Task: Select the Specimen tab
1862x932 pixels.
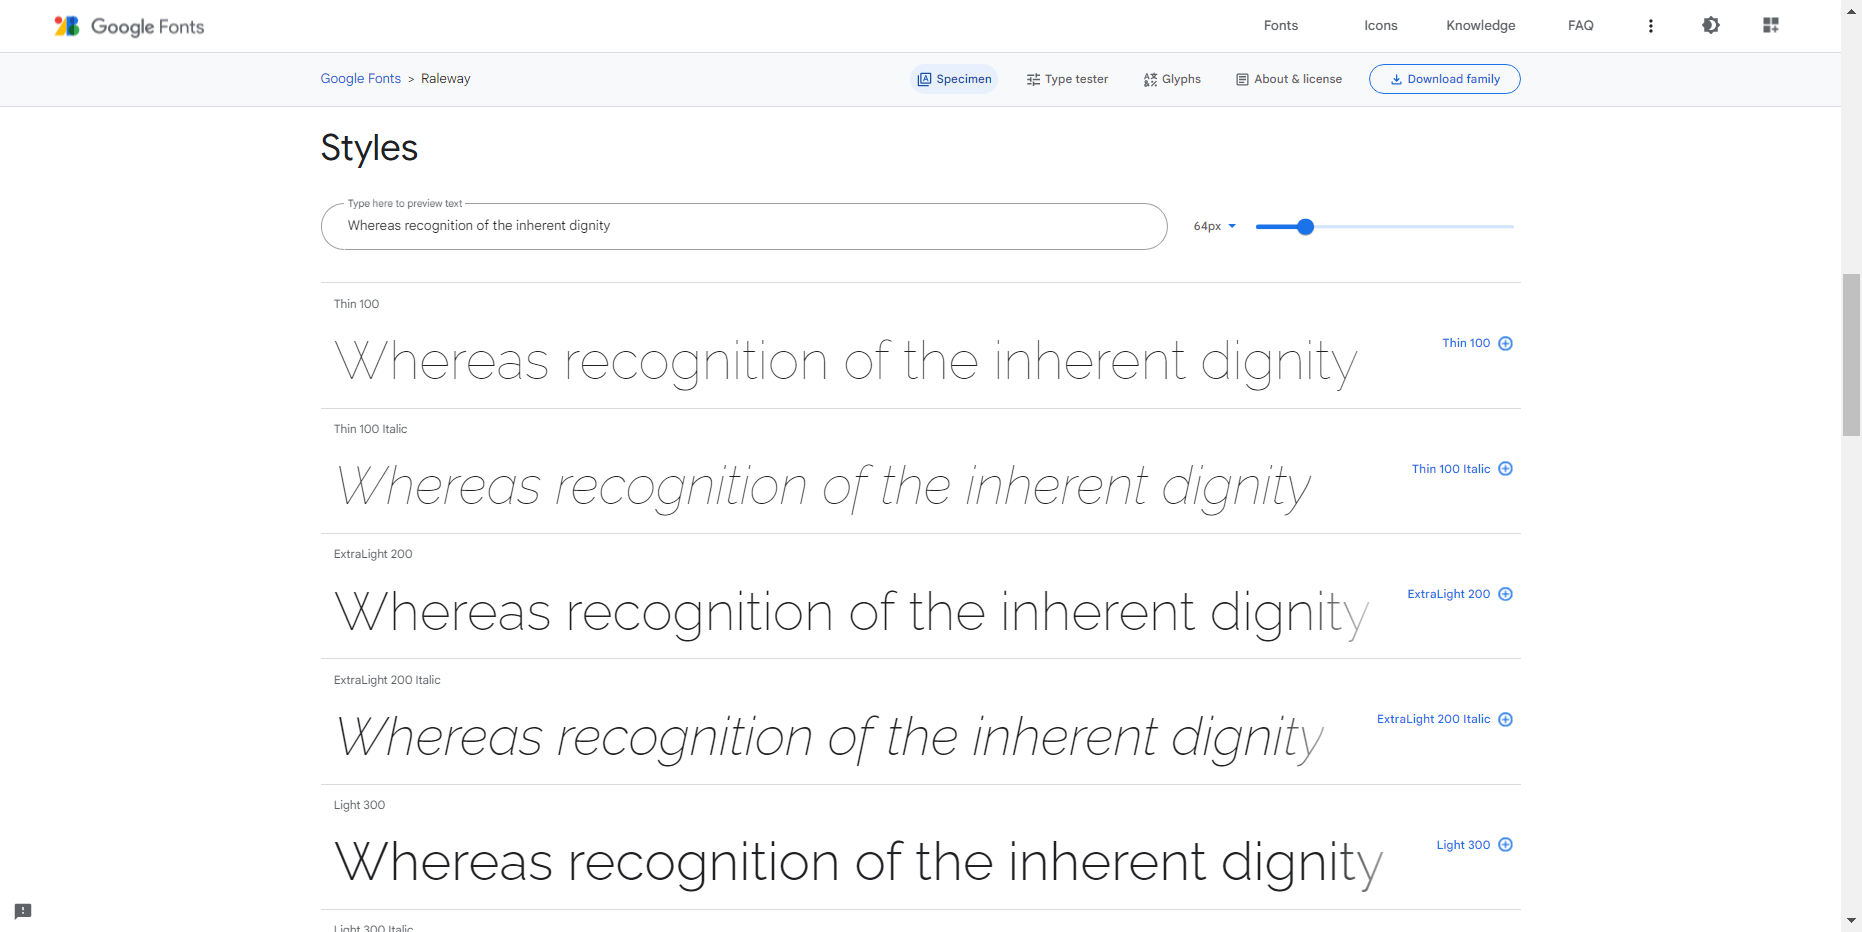Action: [x=954, y=79]
